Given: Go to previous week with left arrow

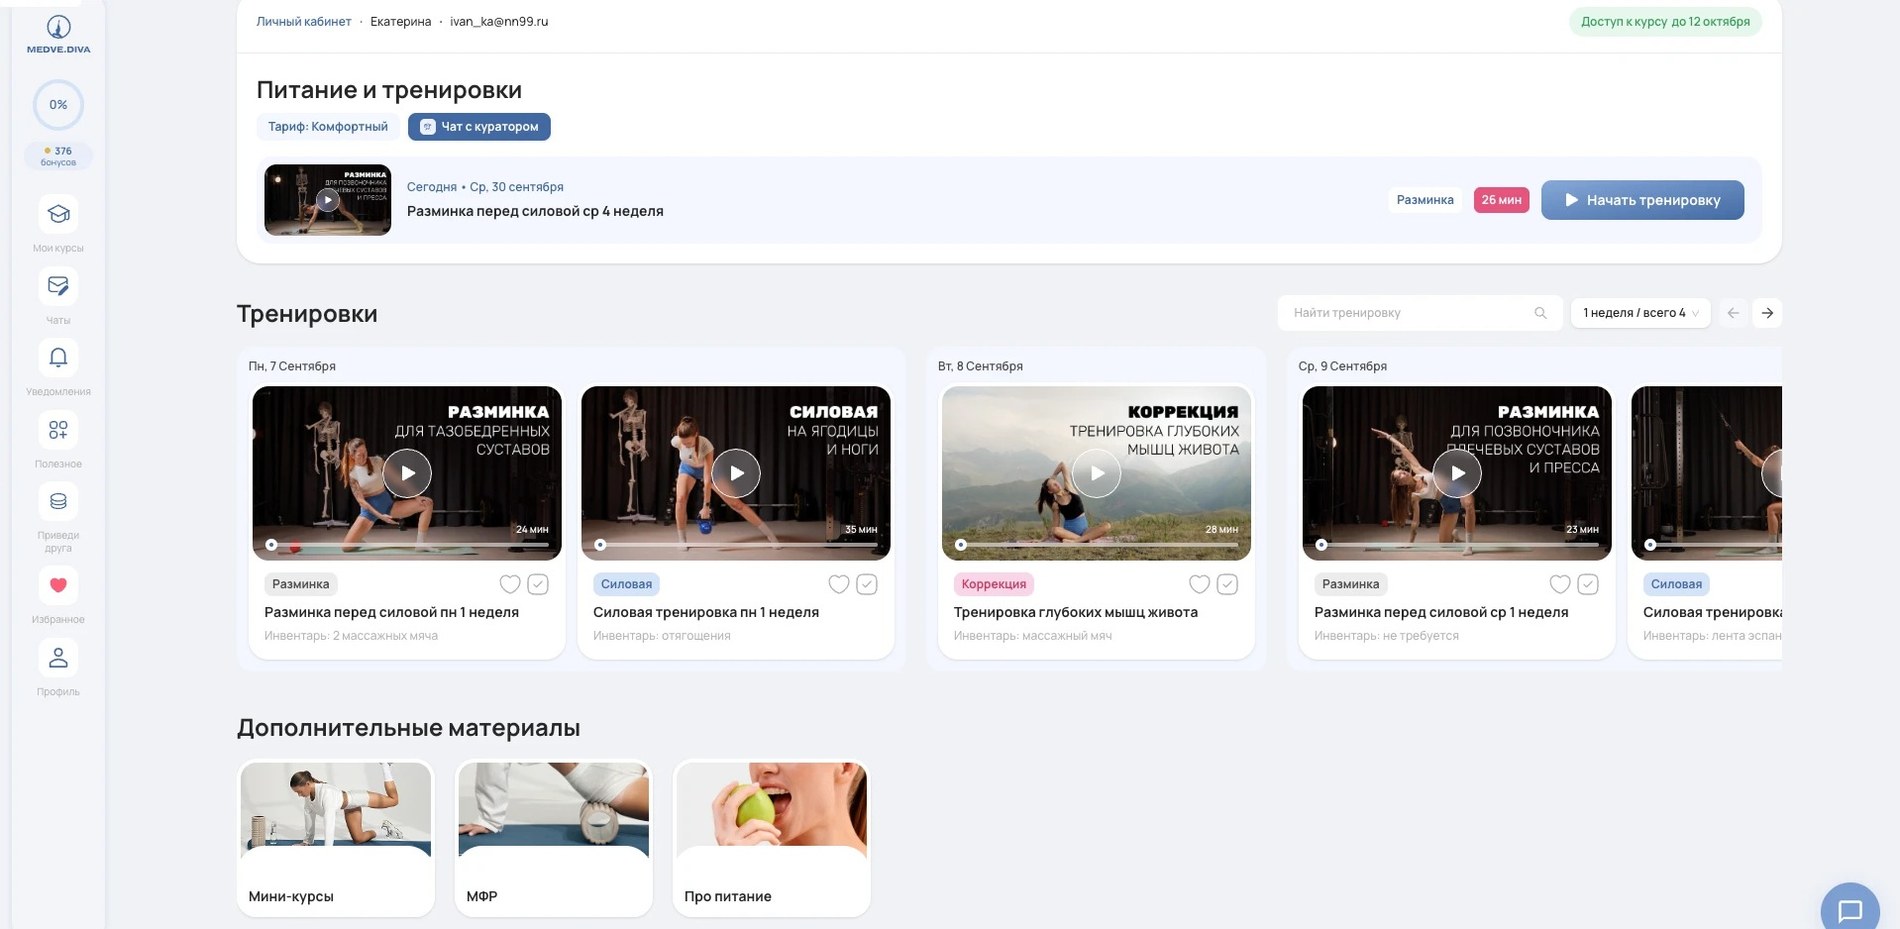Looking at the screenshot, I should (x=1733, y=313).
